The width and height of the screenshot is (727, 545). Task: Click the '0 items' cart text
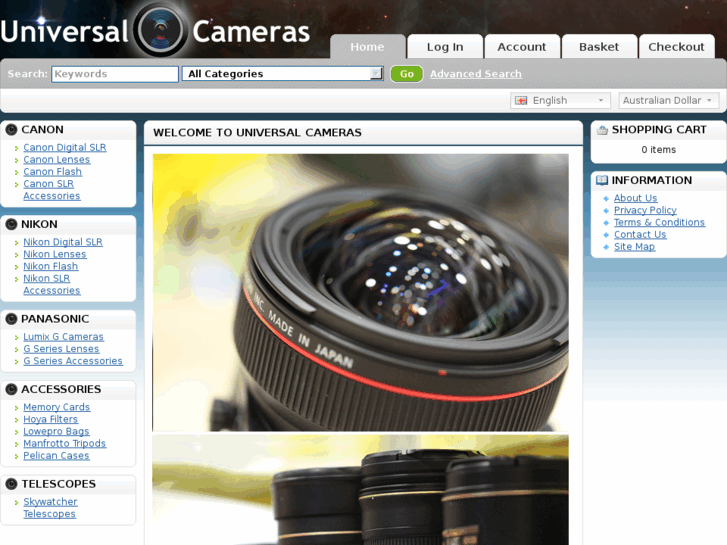coord(658,150)
